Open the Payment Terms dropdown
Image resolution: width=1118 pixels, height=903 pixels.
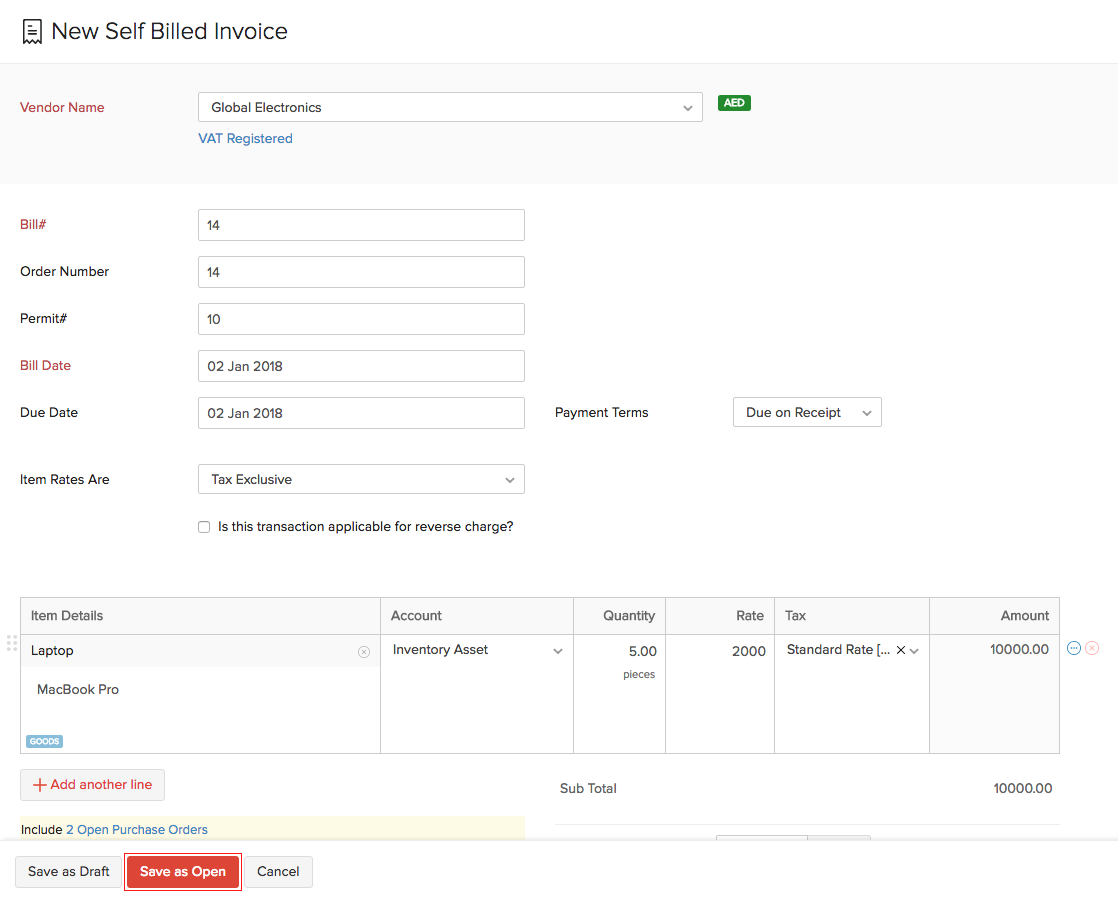coord(807,412)
